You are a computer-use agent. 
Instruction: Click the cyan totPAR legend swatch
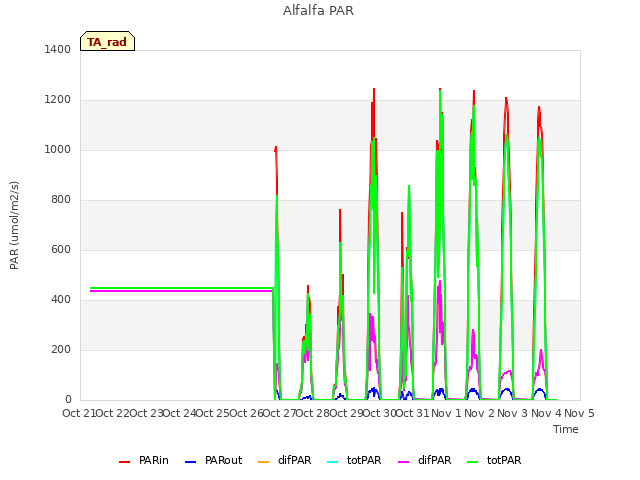coord(333,462)
